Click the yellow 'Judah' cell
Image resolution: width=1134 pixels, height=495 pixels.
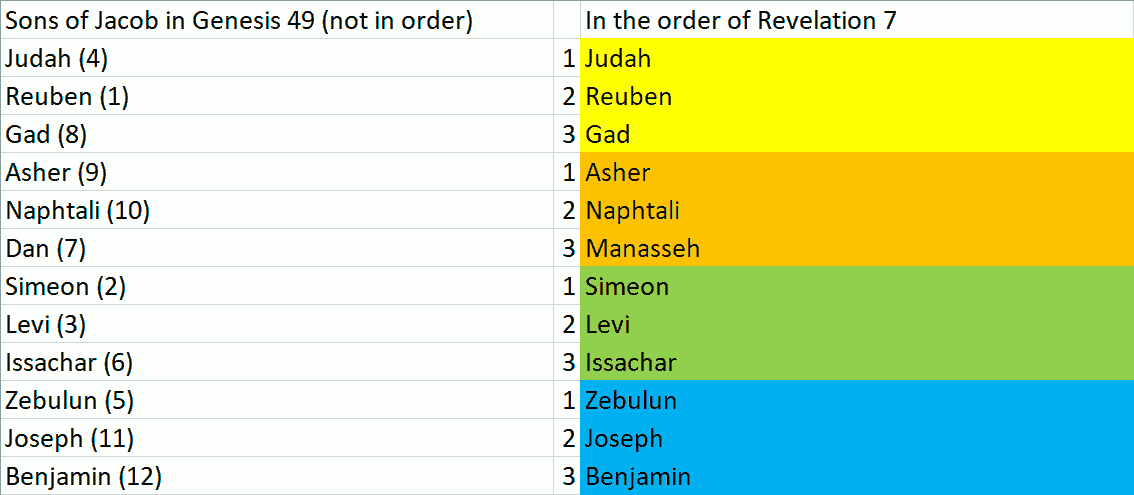[618, 59]
